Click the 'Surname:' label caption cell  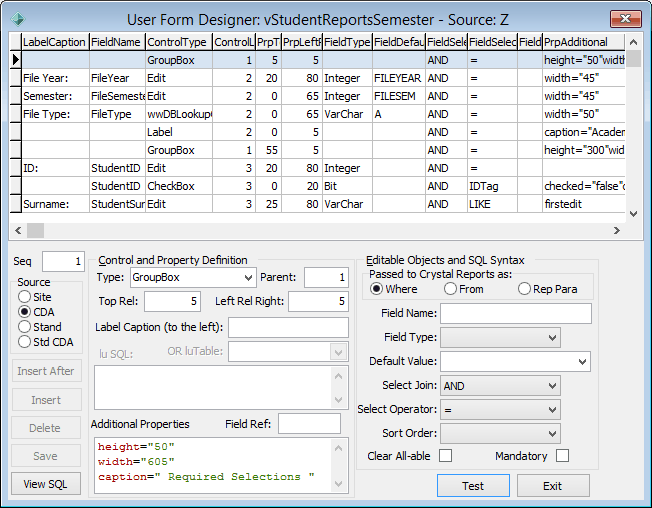(55, 204)
